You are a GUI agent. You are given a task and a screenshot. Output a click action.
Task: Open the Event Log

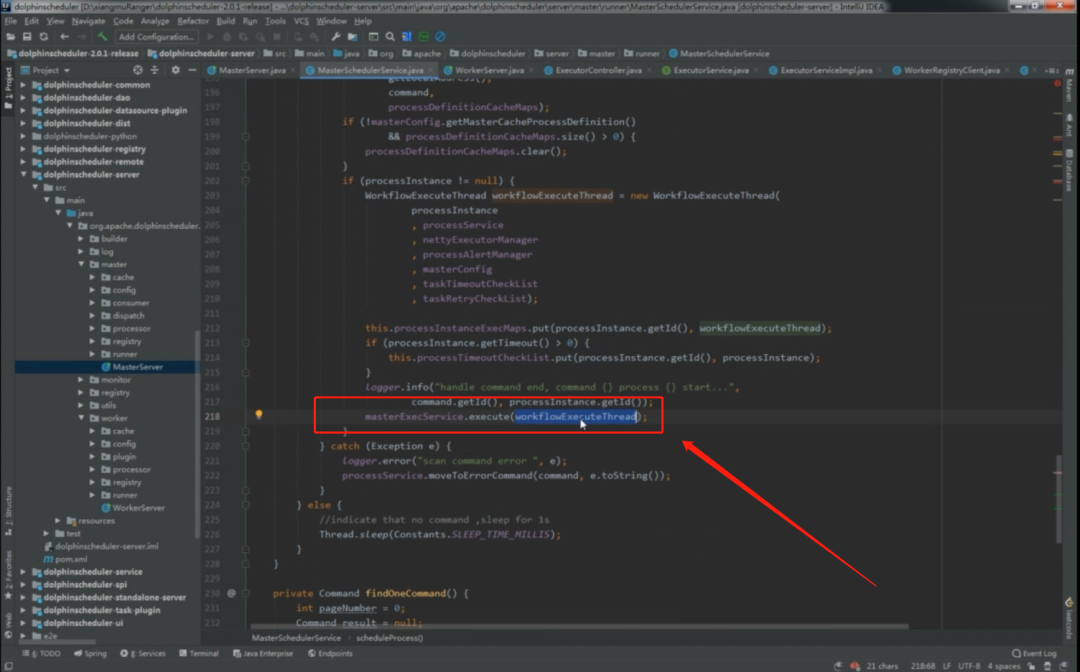pyautogui.click(x=1034, y=653)
